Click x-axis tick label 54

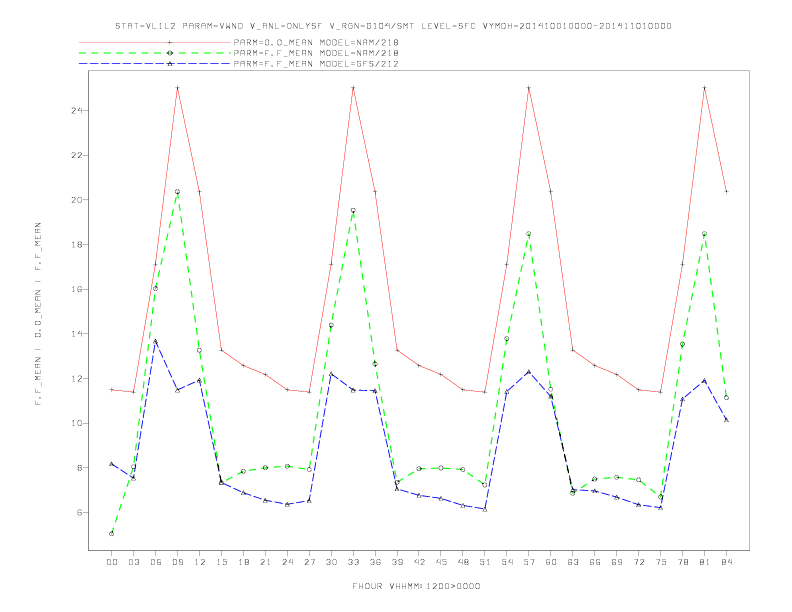click(507, 562)
